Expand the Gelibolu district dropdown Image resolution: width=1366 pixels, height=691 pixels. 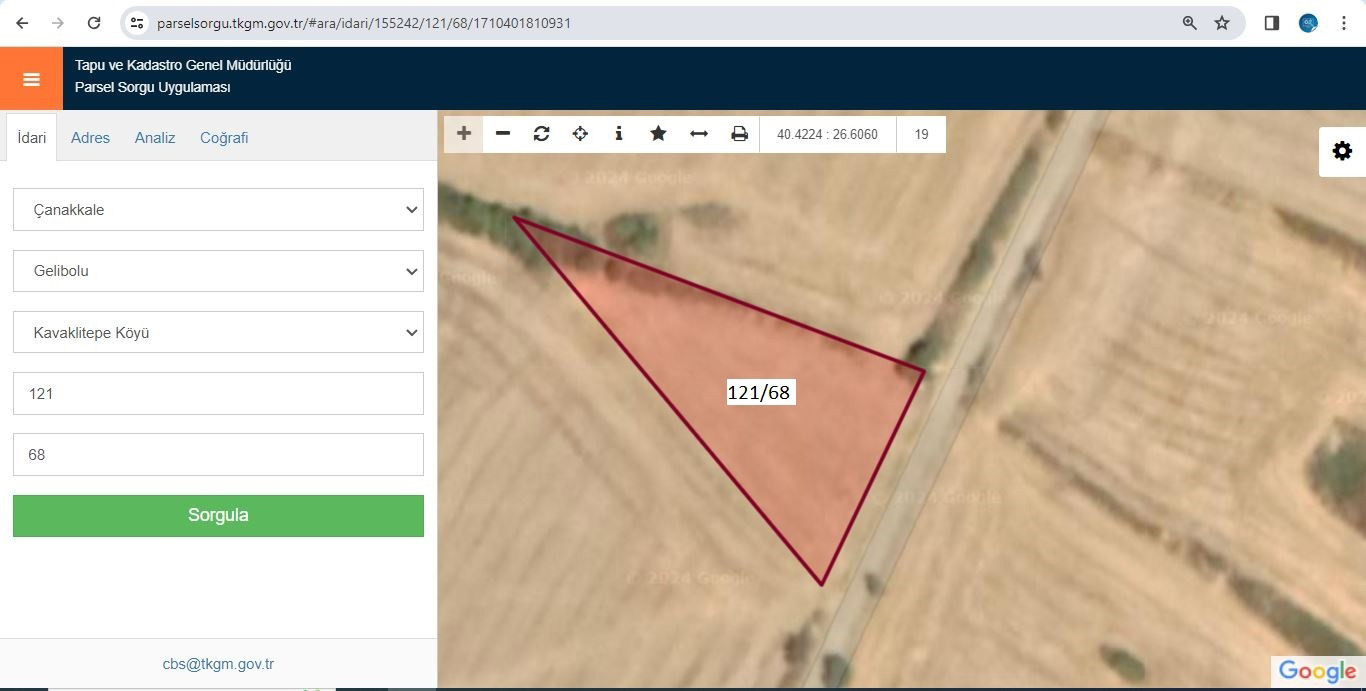[218, 271]
